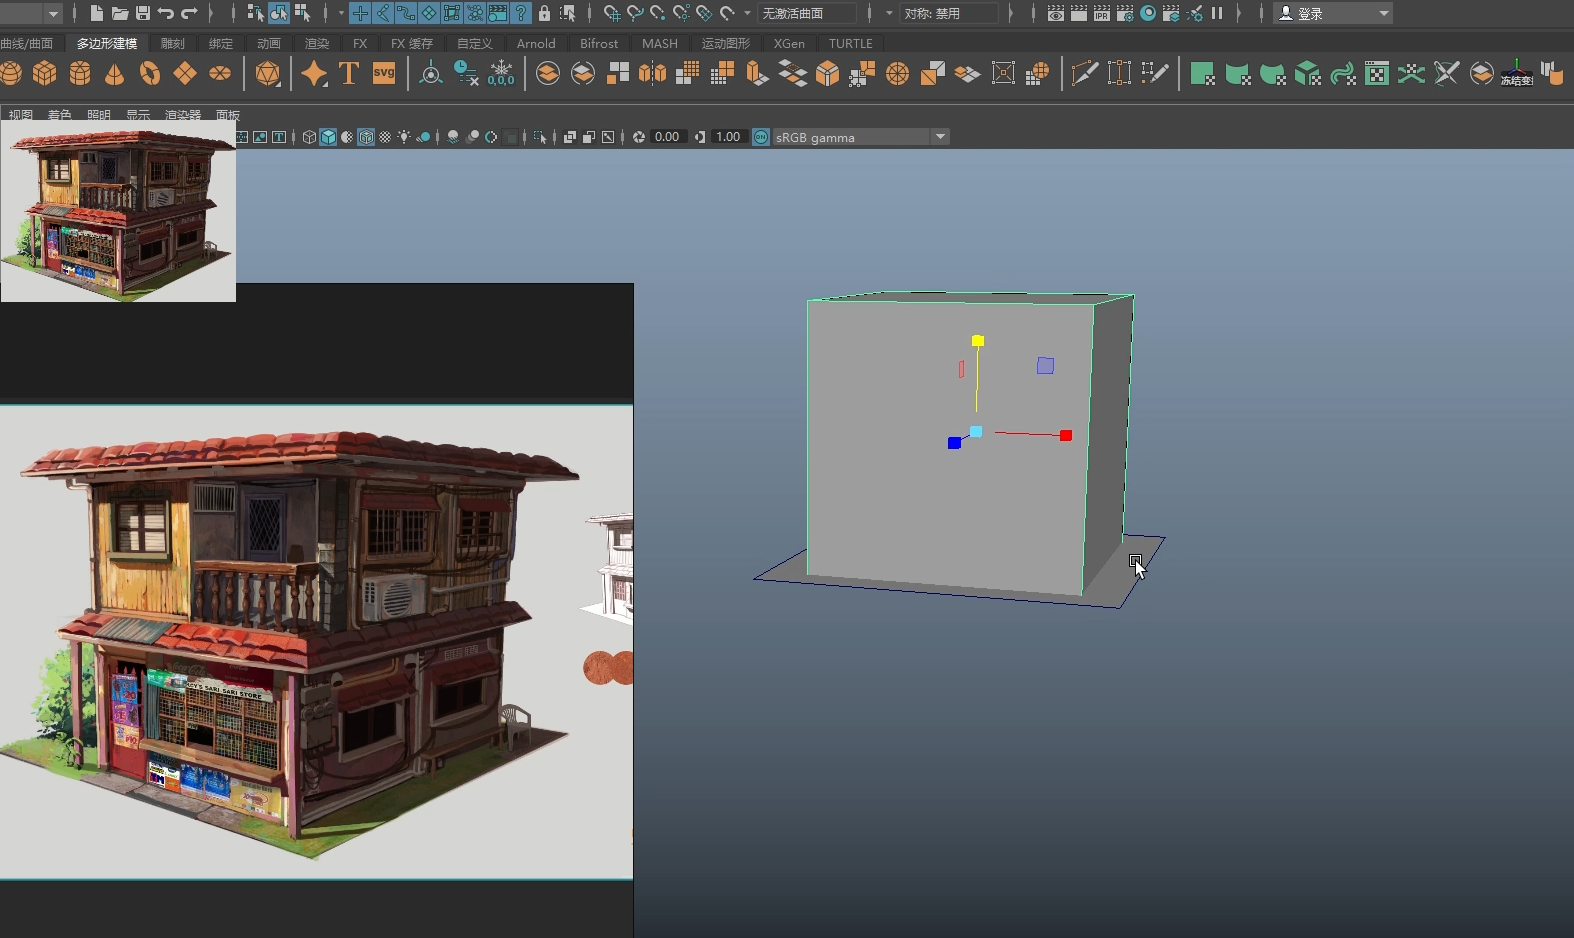
Task: Click the viewport exposure value field 0.00
Action: coord(667,137)
